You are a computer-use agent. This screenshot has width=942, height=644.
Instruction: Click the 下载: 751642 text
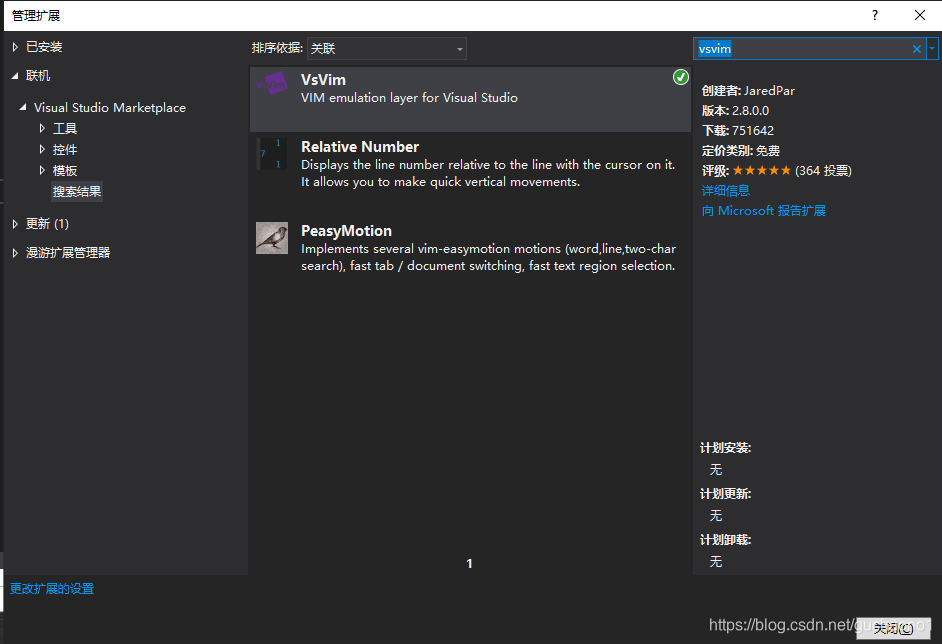(x=738, y=130)
